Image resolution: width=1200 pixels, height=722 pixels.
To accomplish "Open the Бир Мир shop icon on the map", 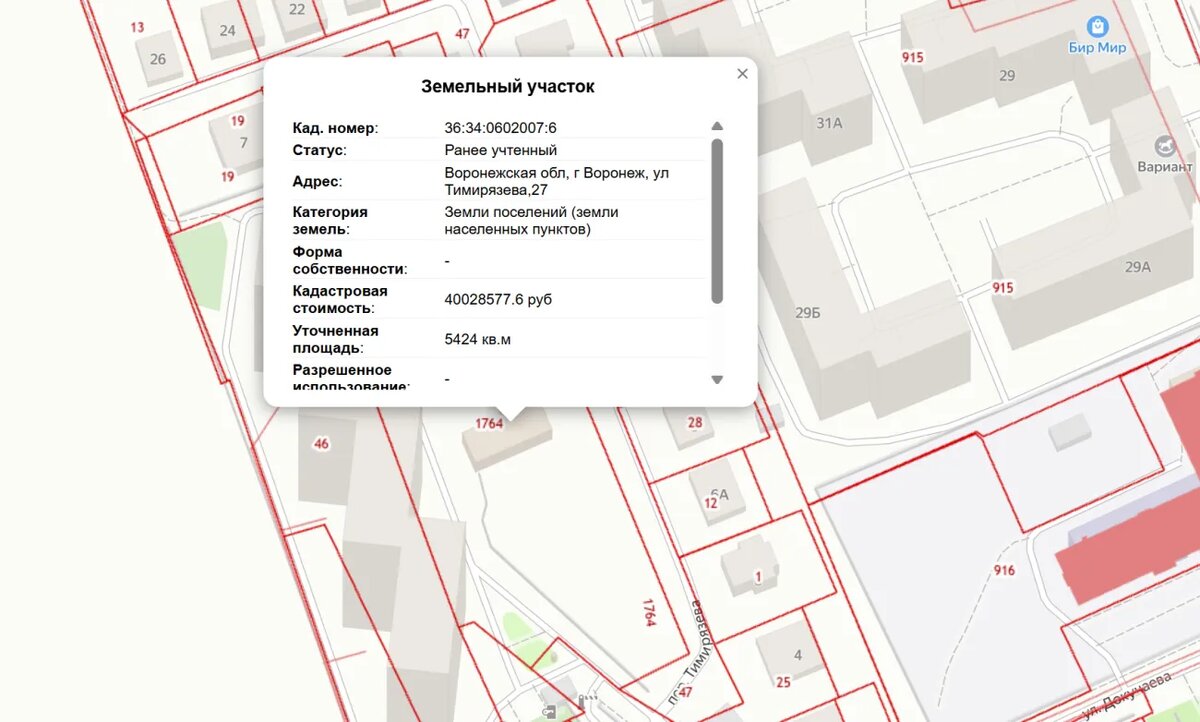I will pyautogui.click(x=1098, y=27).
